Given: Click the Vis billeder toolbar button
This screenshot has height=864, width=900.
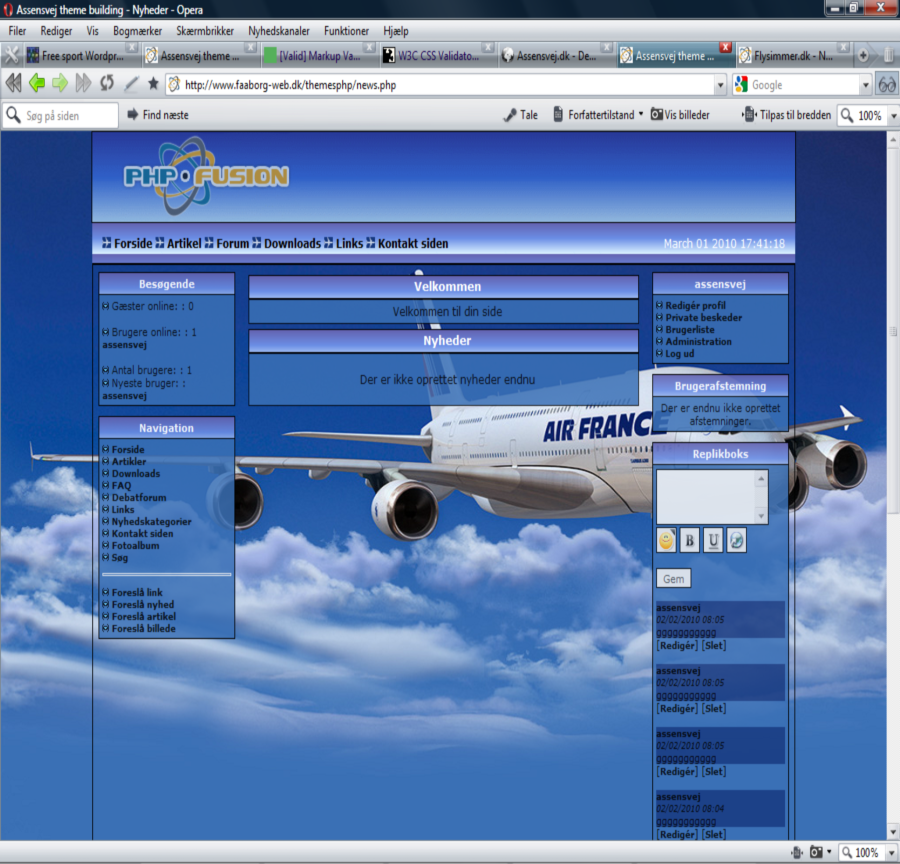Looking at the screenshot, I should (x=680, y=115).
